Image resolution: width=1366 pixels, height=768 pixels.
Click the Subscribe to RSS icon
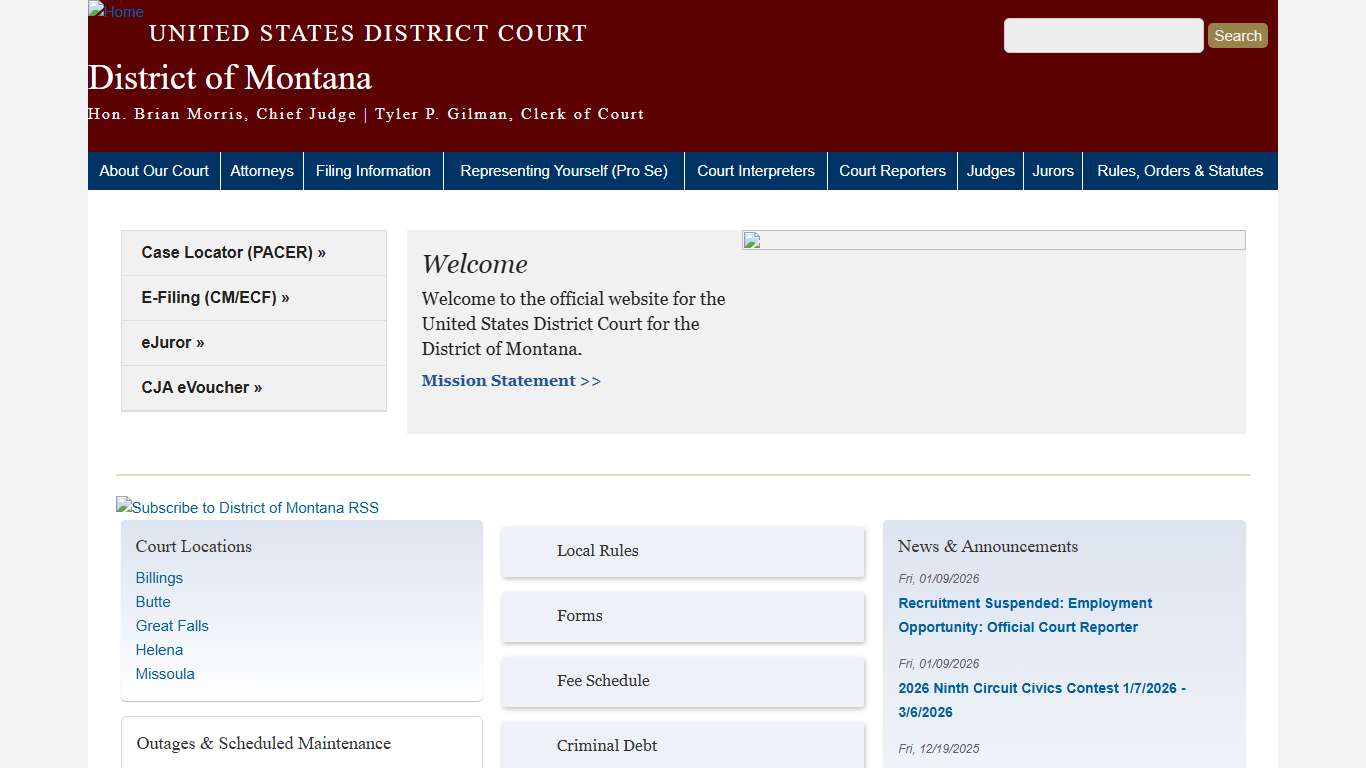[247, 508]
